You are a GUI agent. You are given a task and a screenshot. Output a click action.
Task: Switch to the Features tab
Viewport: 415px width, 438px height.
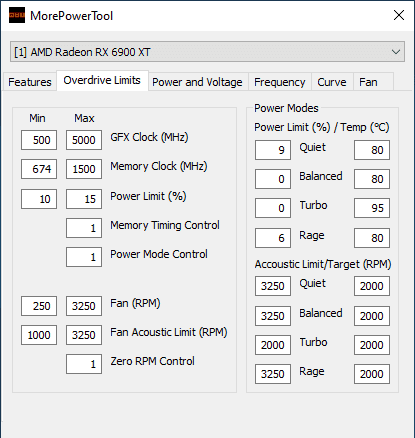click(30, 82)
